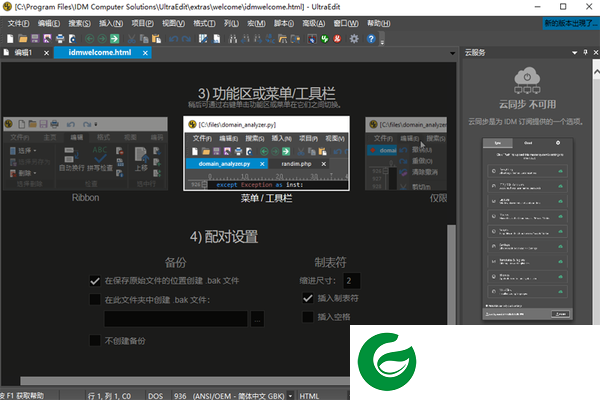Click the blue Help question icon
Viewport: 600px width, 400px height.
371,39
